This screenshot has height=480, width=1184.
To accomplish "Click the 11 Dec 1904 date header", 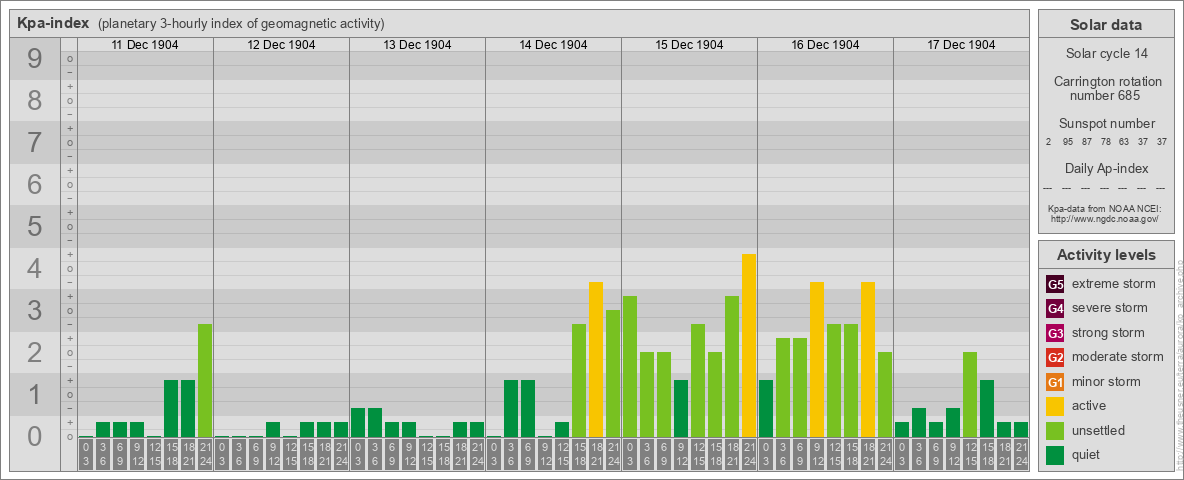I will tap(145, 45).
